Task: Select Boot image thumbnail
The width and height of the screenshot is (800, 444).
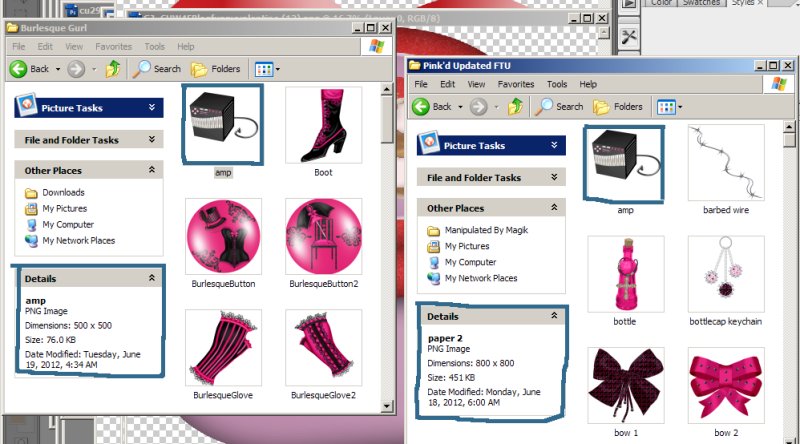Action: click(x=323, y=125)
